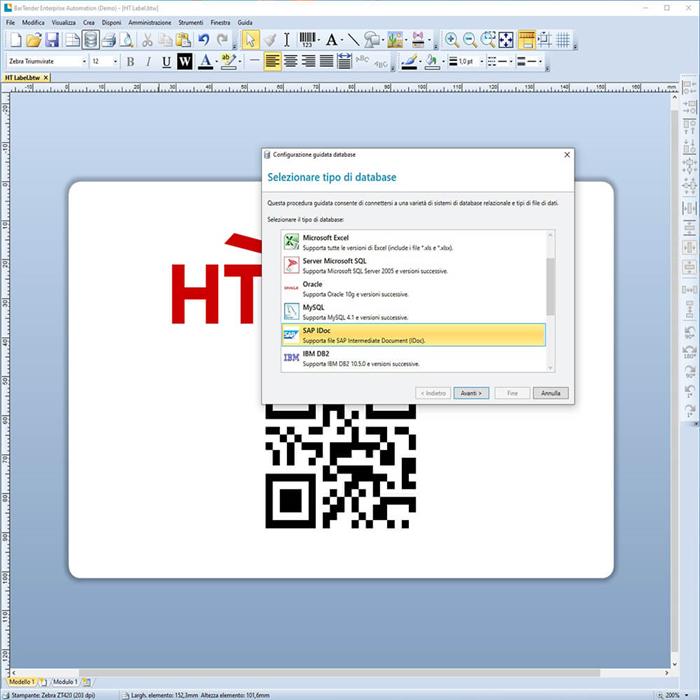This screenshot has height=700, width=700.
Task: Open the font size 12 dropdown
Action: coord(115,61)
